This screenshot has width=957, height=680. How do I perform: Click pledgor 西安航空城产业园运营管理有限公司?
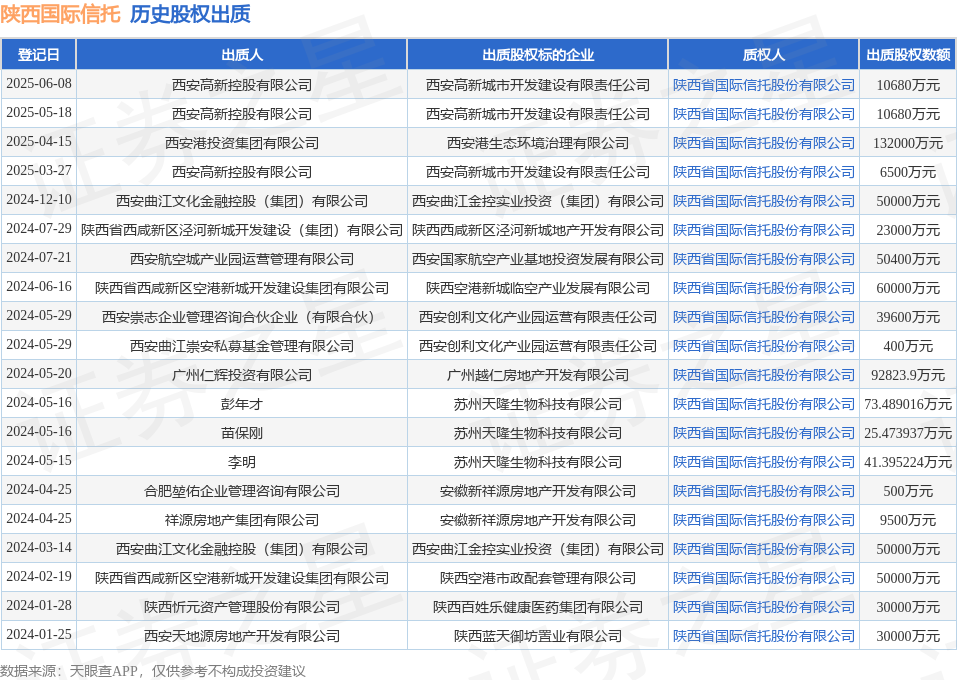242,259
